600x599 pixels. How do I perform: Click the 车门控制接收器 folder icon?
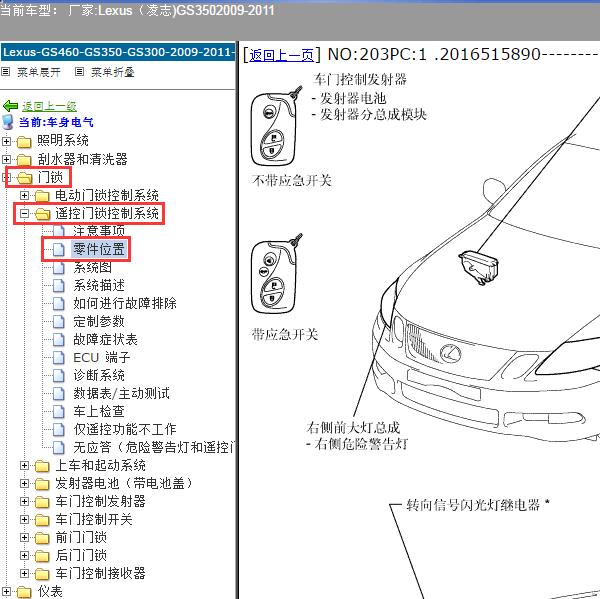[x=42, y=574]
